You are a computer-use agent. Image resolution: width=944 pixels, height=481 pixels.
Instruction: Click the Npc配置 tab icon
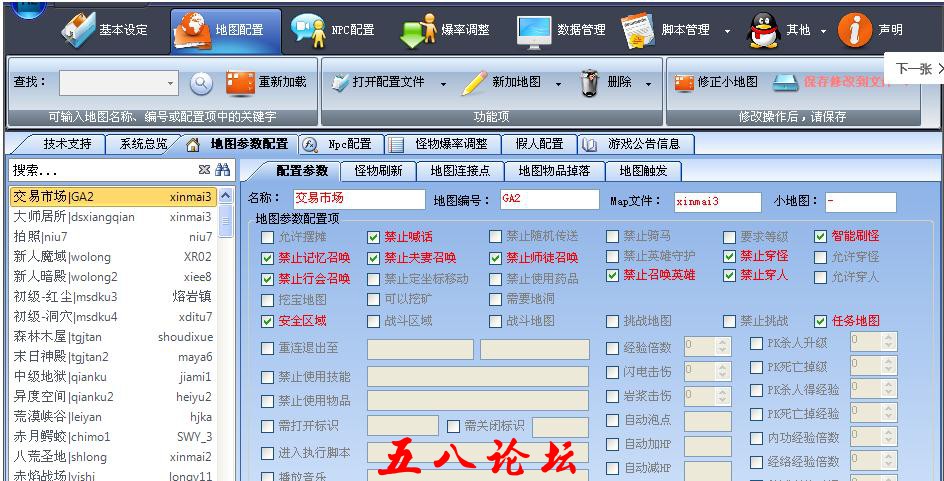[x=309, y=144]
